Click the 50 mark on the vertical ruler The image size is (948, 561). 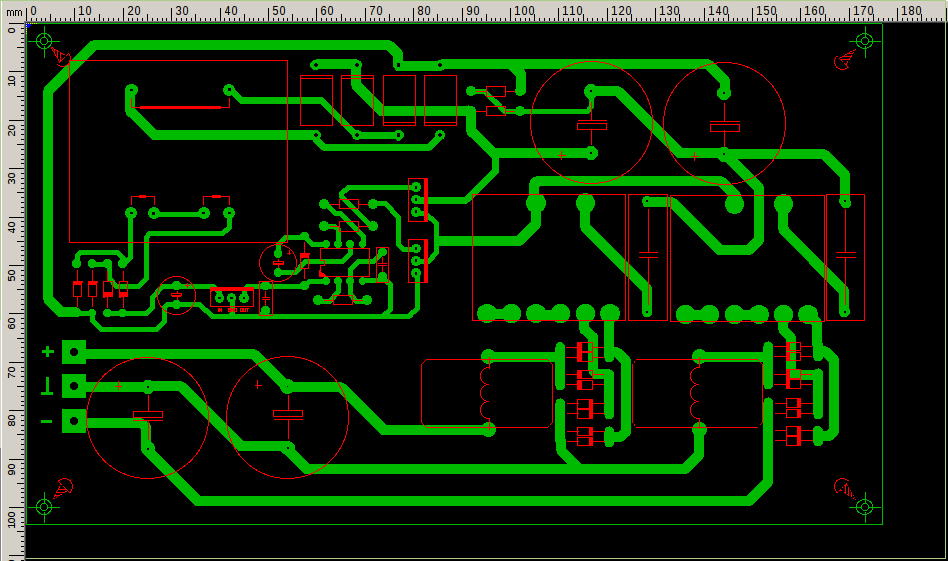pos(12,275)
